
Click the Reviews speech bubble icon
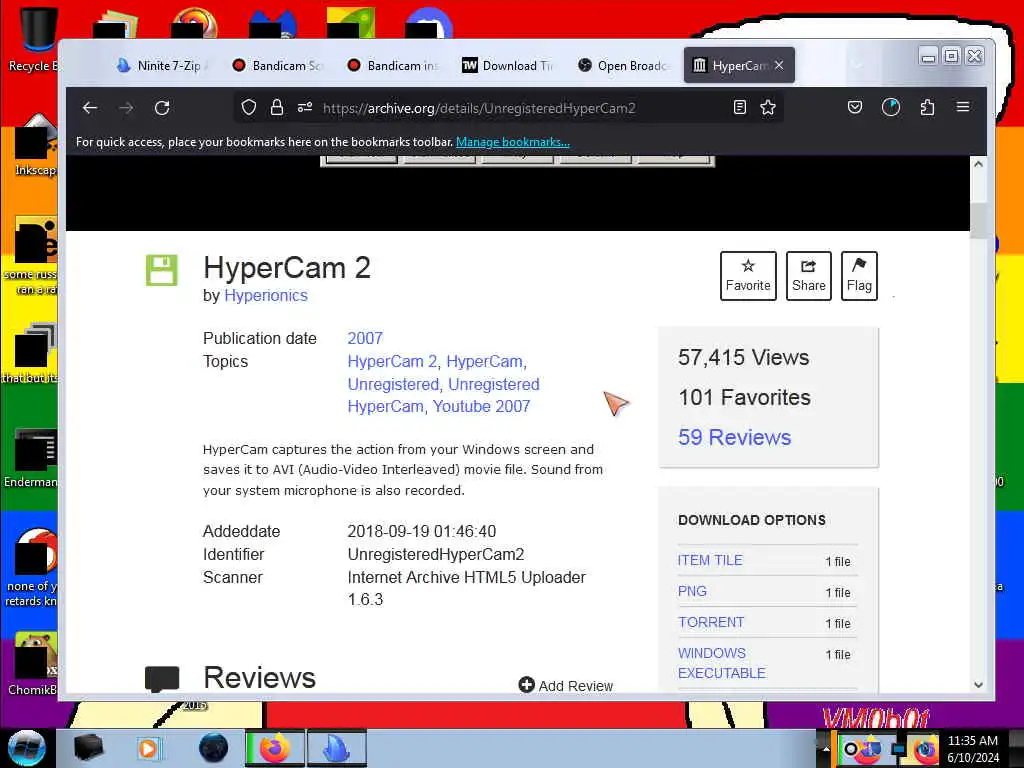(162, 679)
